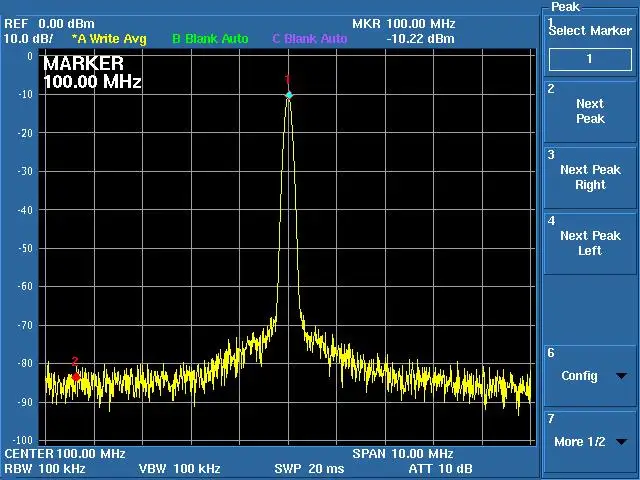Open the Config submenu arrow
Image resolution: width=640 pixels, height=480 pixels.
[621, 376]
